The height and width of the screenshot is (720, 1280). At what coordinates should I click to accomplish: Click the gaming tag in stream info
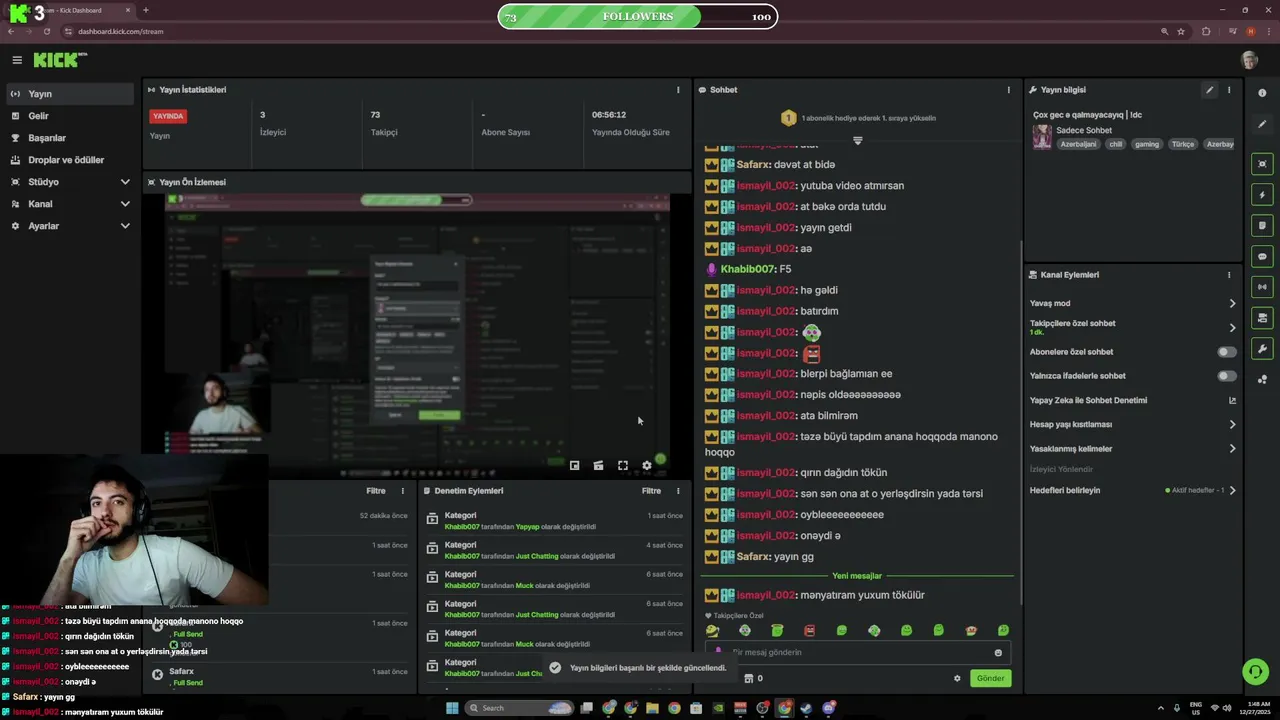click(x=1147, y=144)
